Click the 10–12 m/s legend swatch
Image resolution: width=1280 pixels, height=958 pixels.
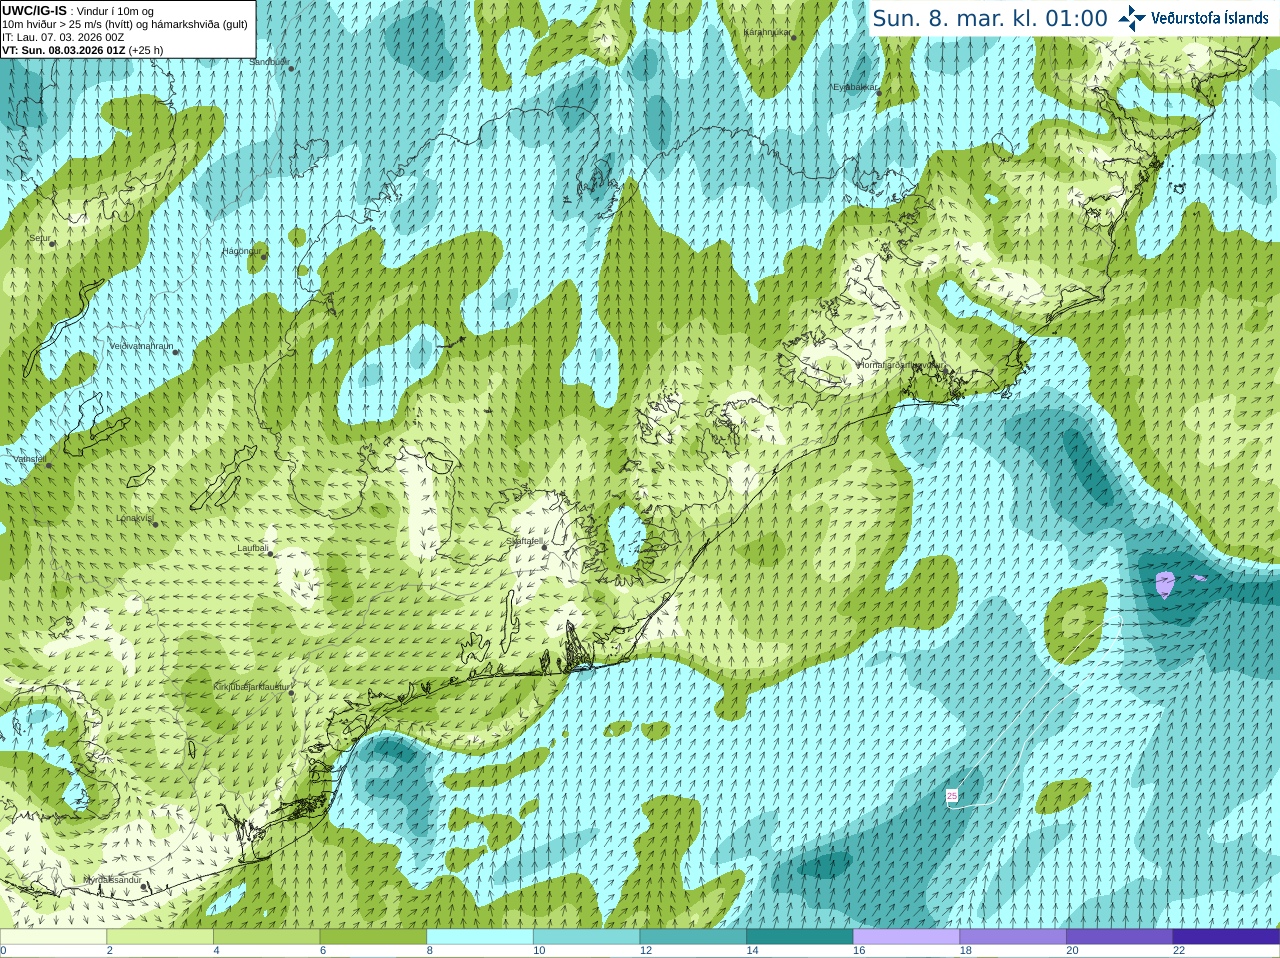(586, 937)
